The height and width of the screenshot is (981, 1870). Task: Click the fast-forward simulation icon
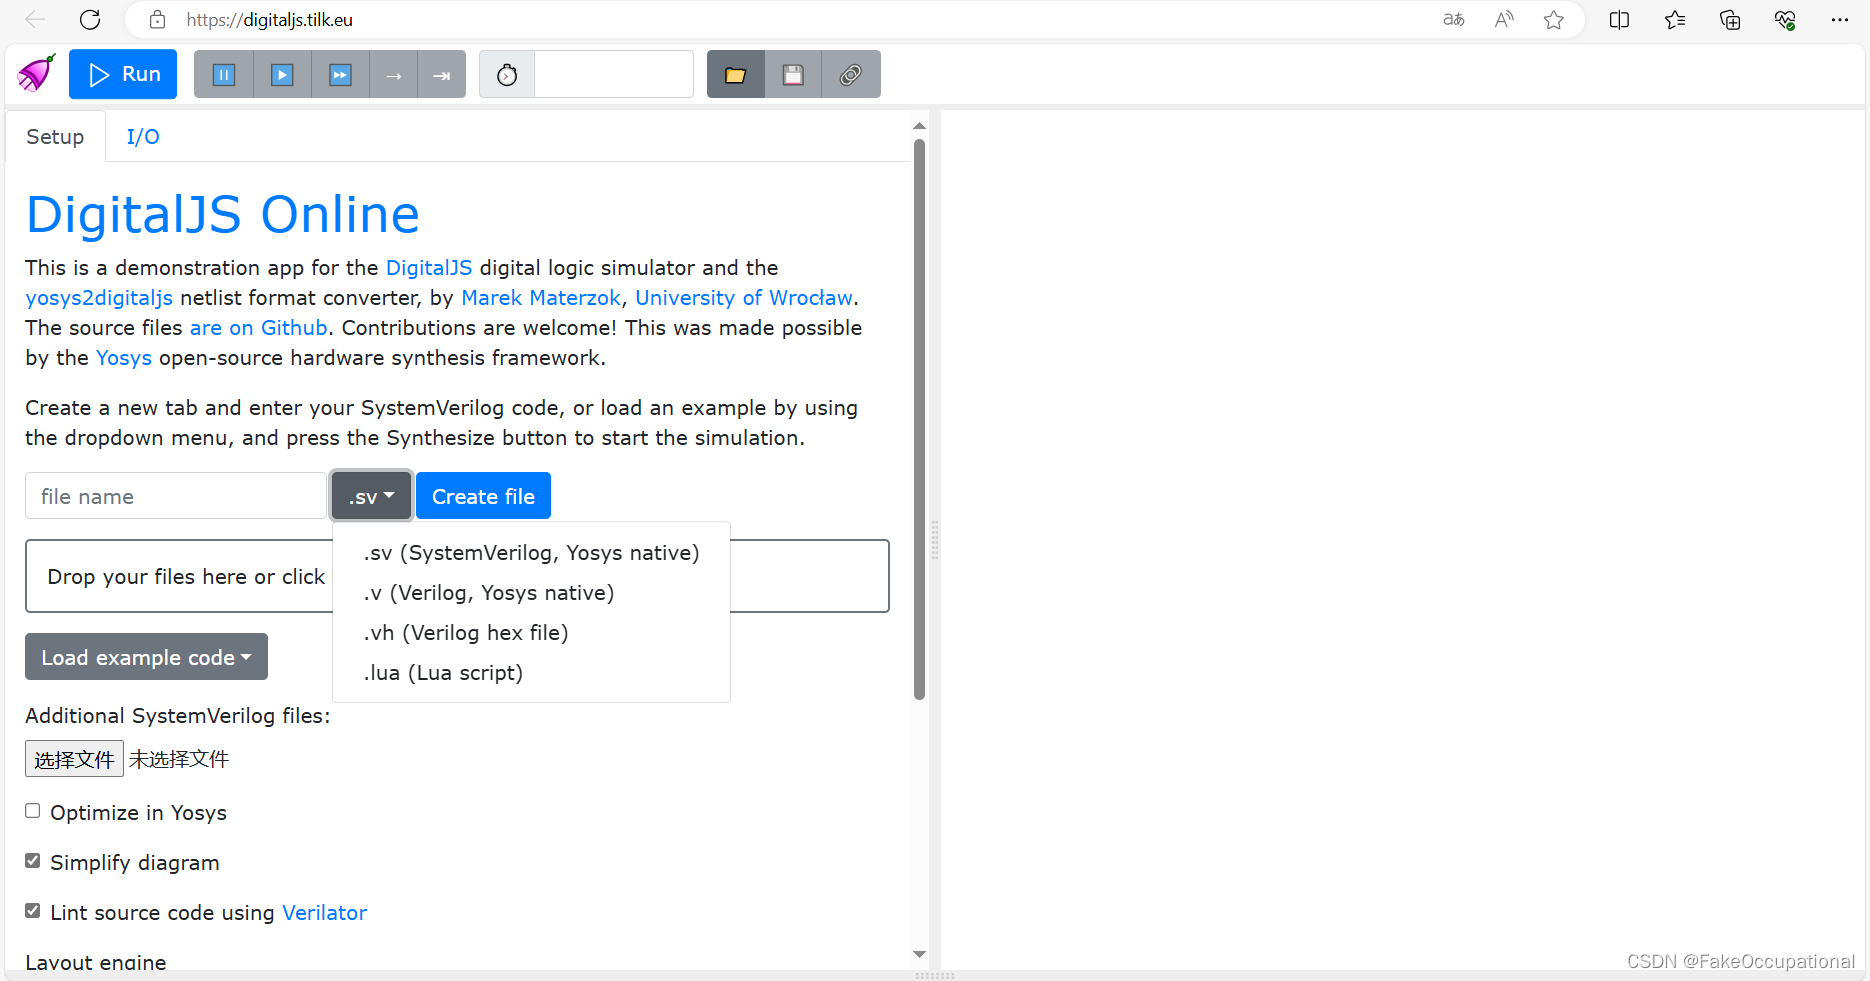(341, 74)
